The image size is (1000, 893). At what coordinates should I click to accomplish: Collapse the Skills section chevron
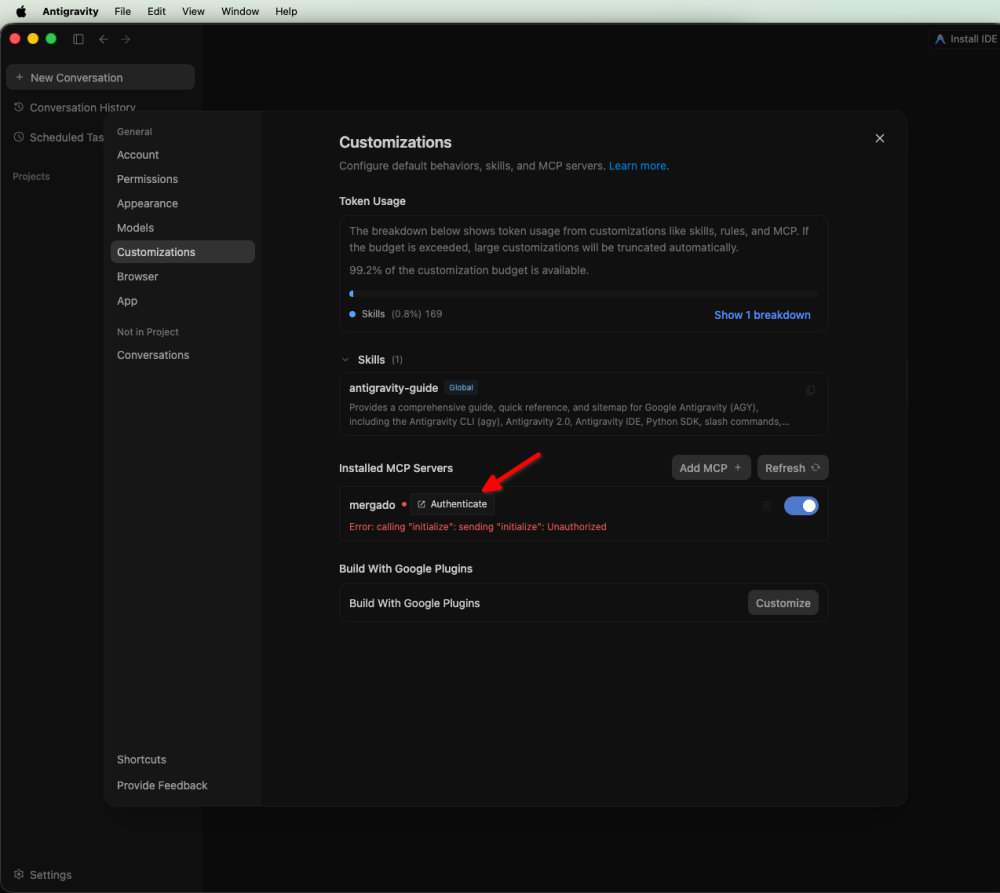click(x=345, y=360)
